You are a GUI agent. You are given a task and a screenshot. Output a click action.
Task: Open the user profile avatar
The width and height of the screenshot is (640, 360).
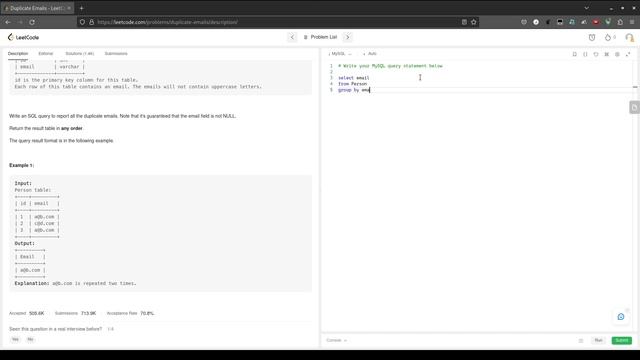click(x=629, y=37)
